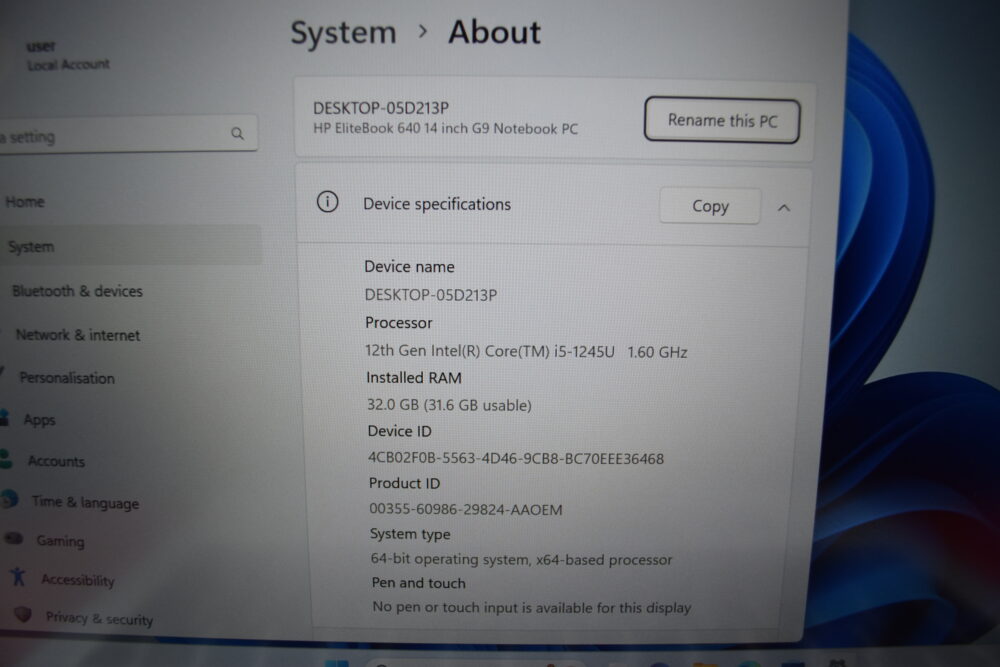Click the Device ID label
The height and width of the screenshot is (667, 1000).
[x=399, y=431]
